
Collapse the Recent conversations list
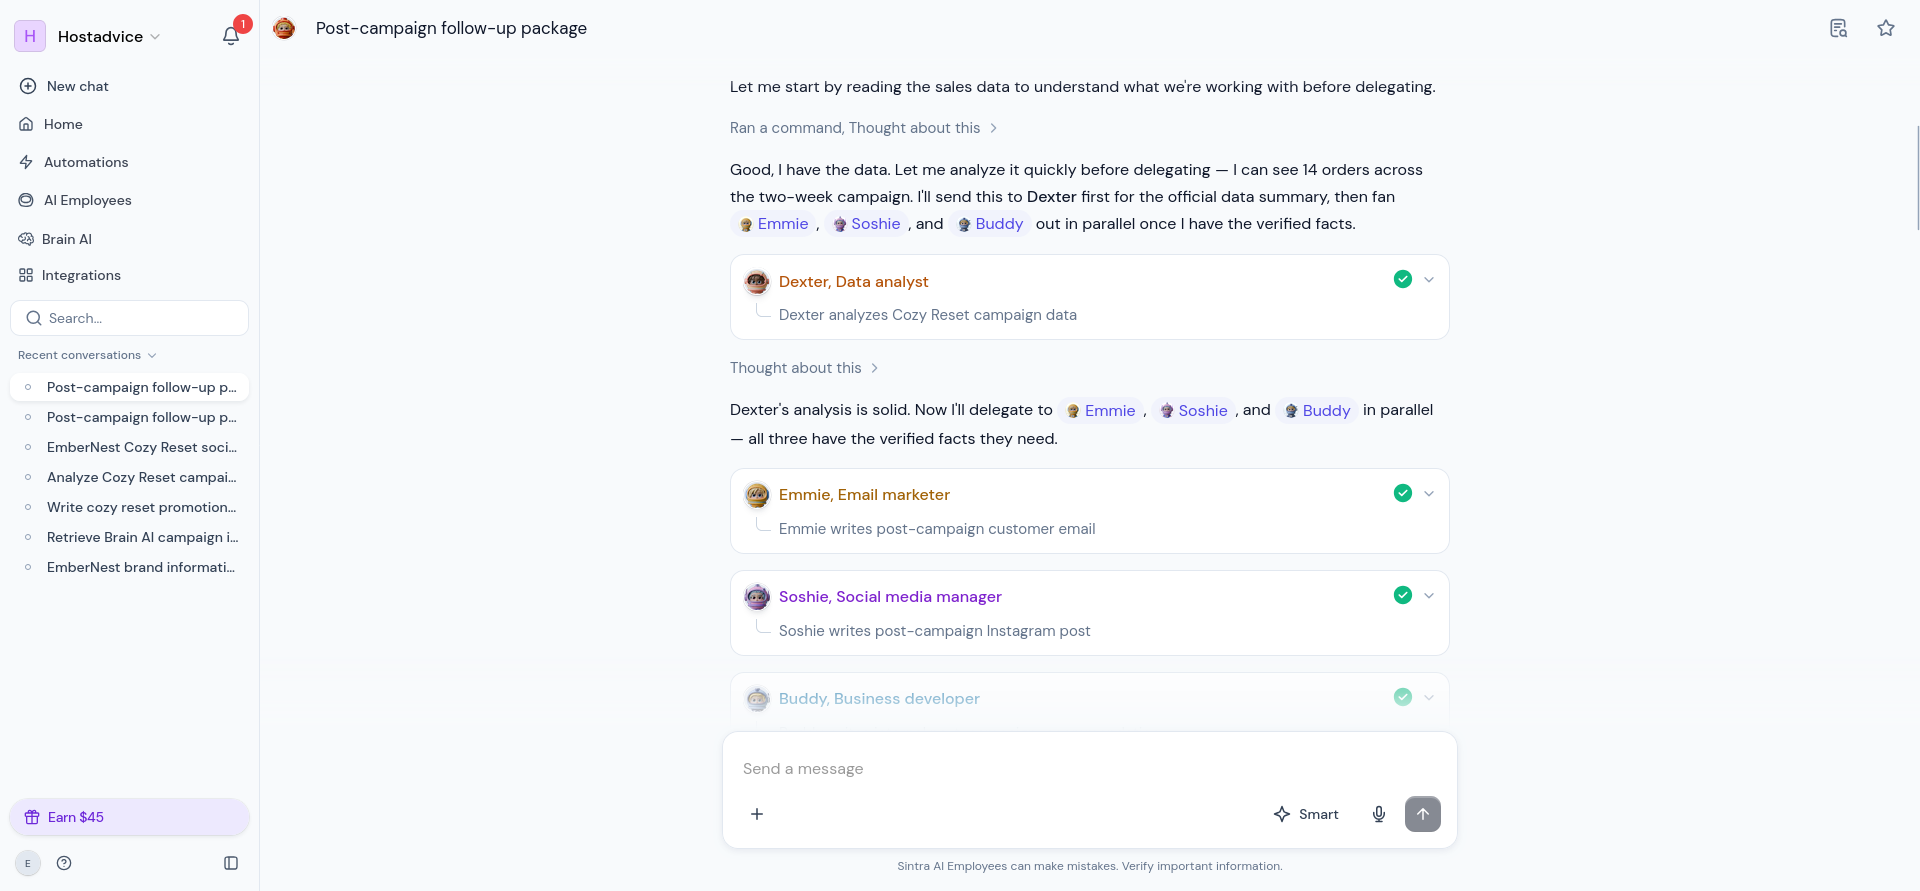tap(88, 355)
